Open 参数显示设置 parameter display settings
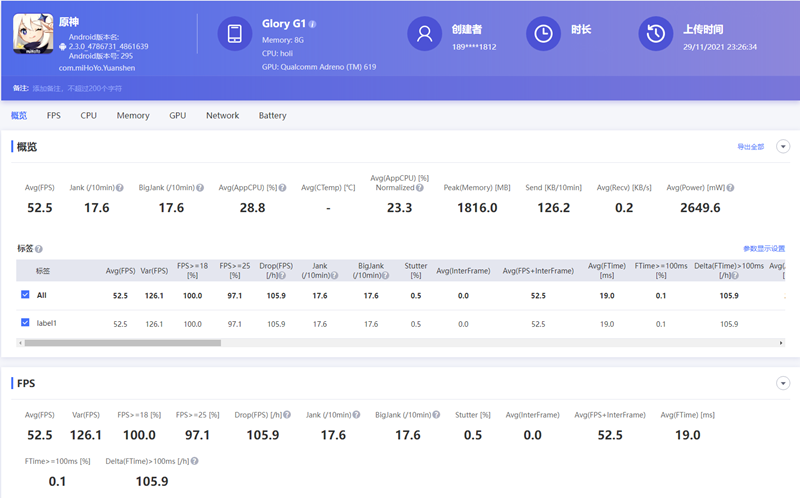The height and width of the screenshot is (498, 800). click(763, 248)
